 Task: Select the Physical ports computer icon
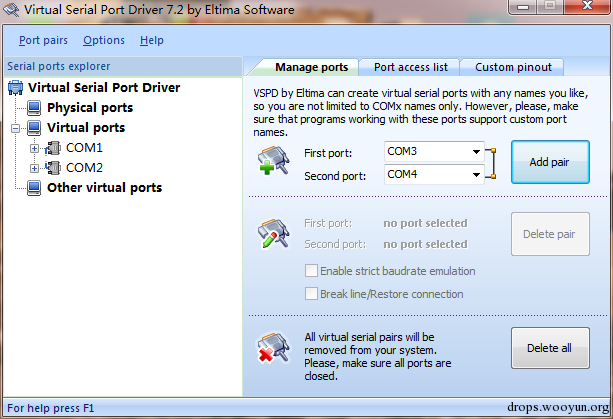34,107
